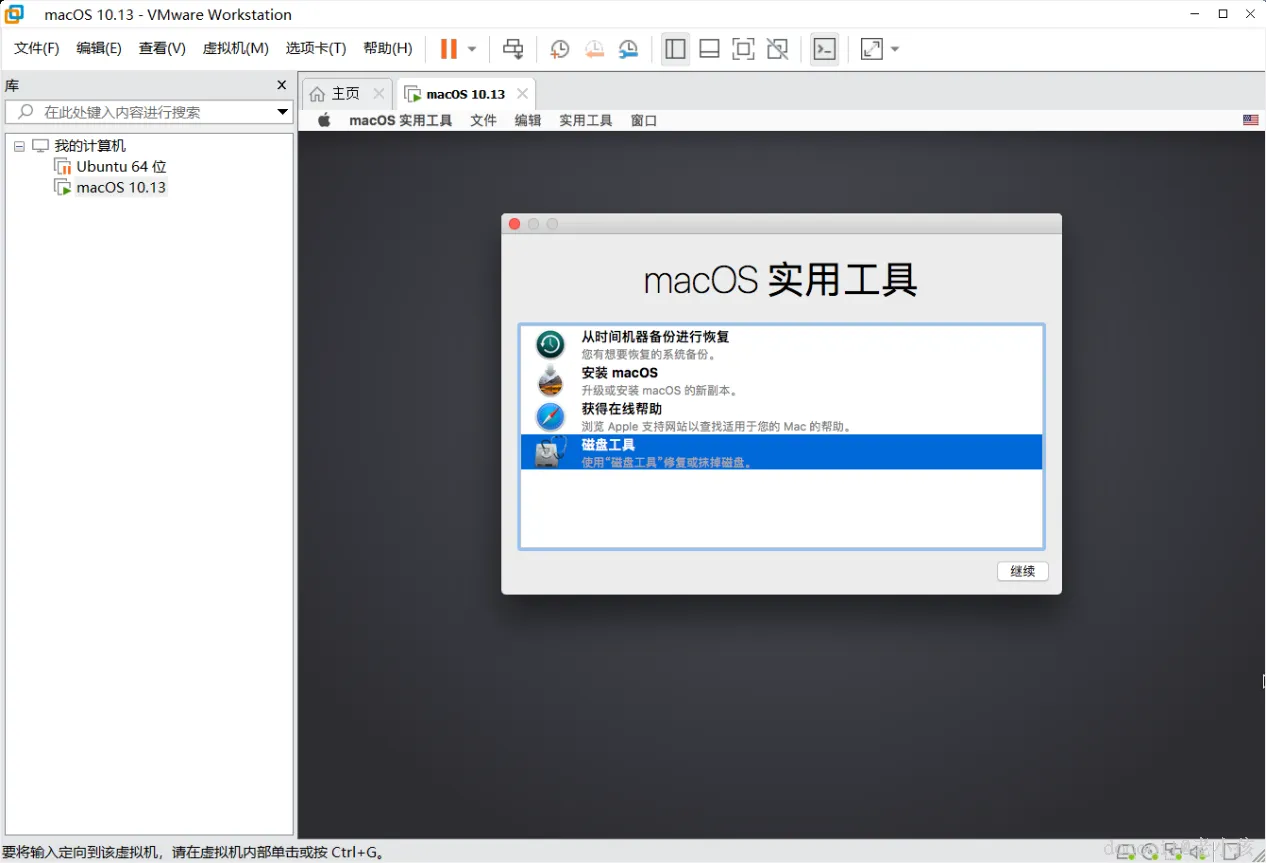Close the 主页 tab
Viewport: 1266px width, 863px height.
(378, 93)
